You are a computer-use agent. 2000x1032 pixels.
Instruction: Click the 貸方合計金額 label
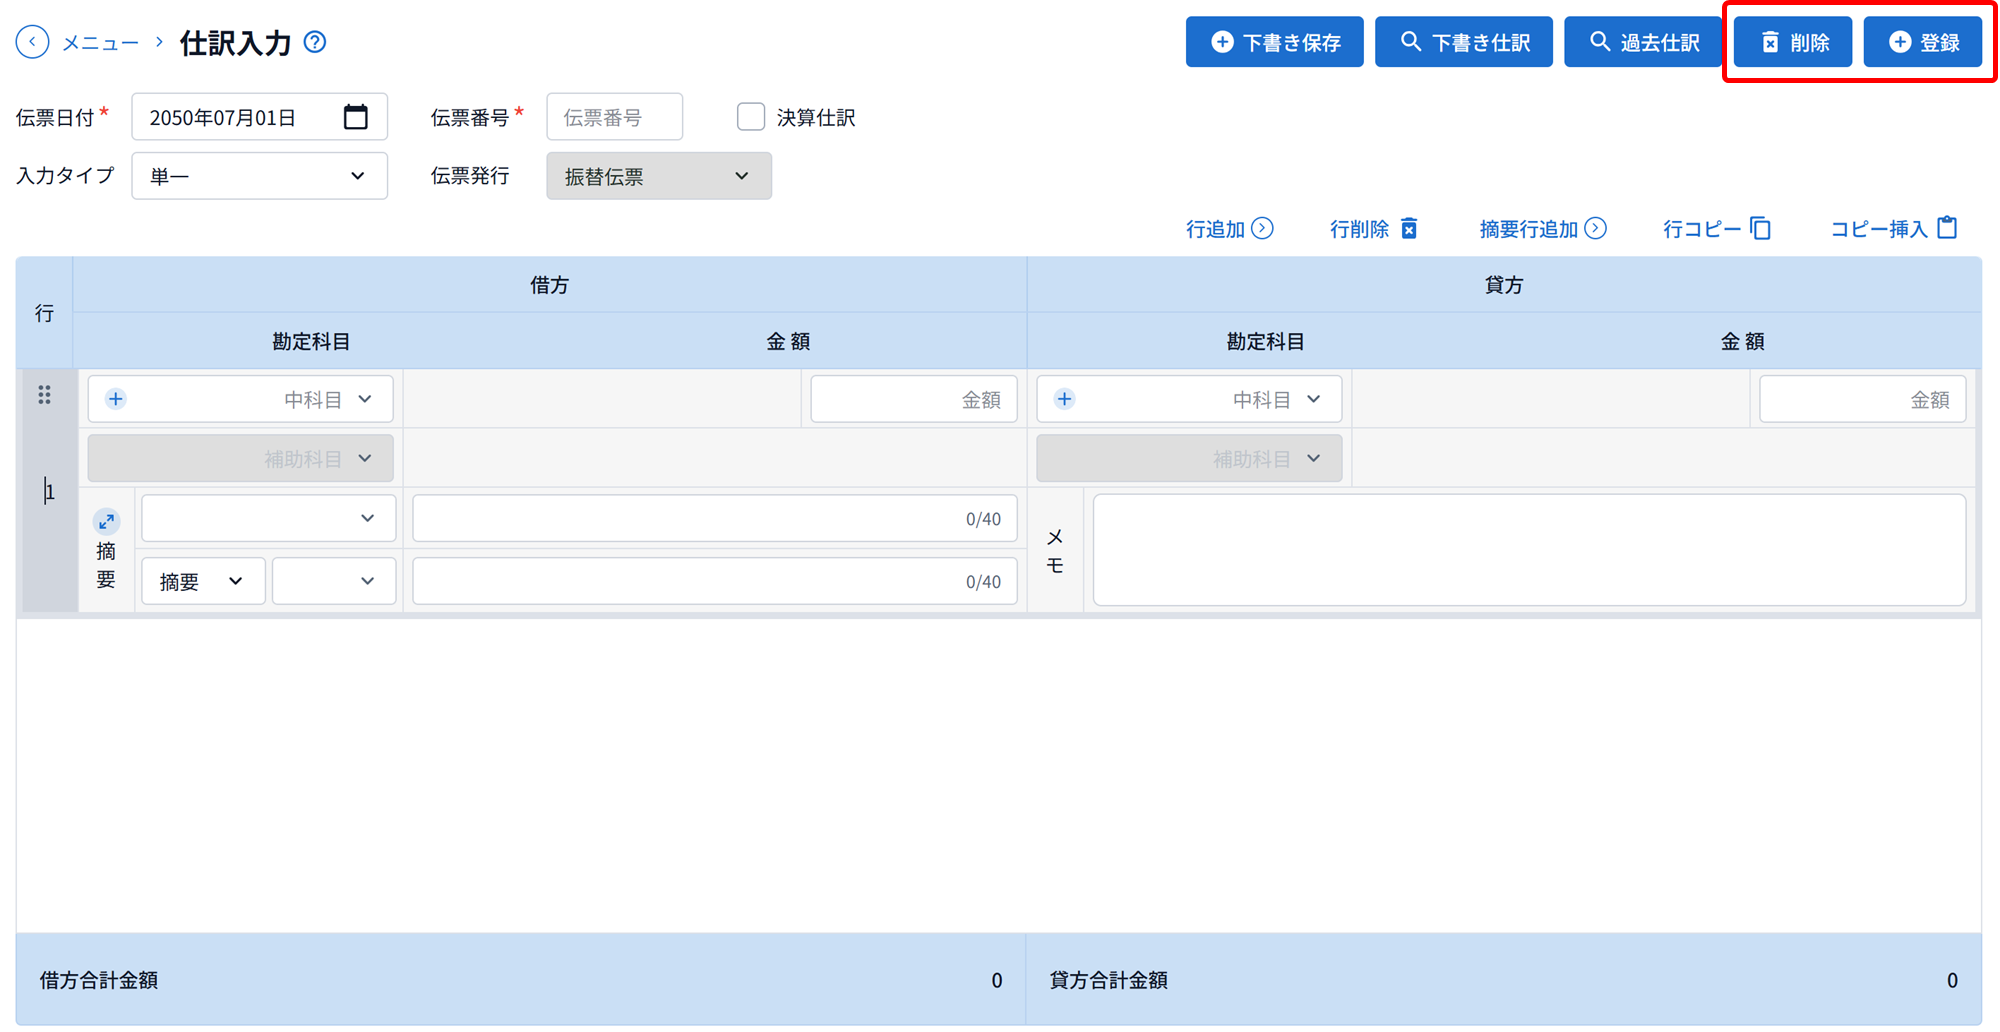[1109, 980]
